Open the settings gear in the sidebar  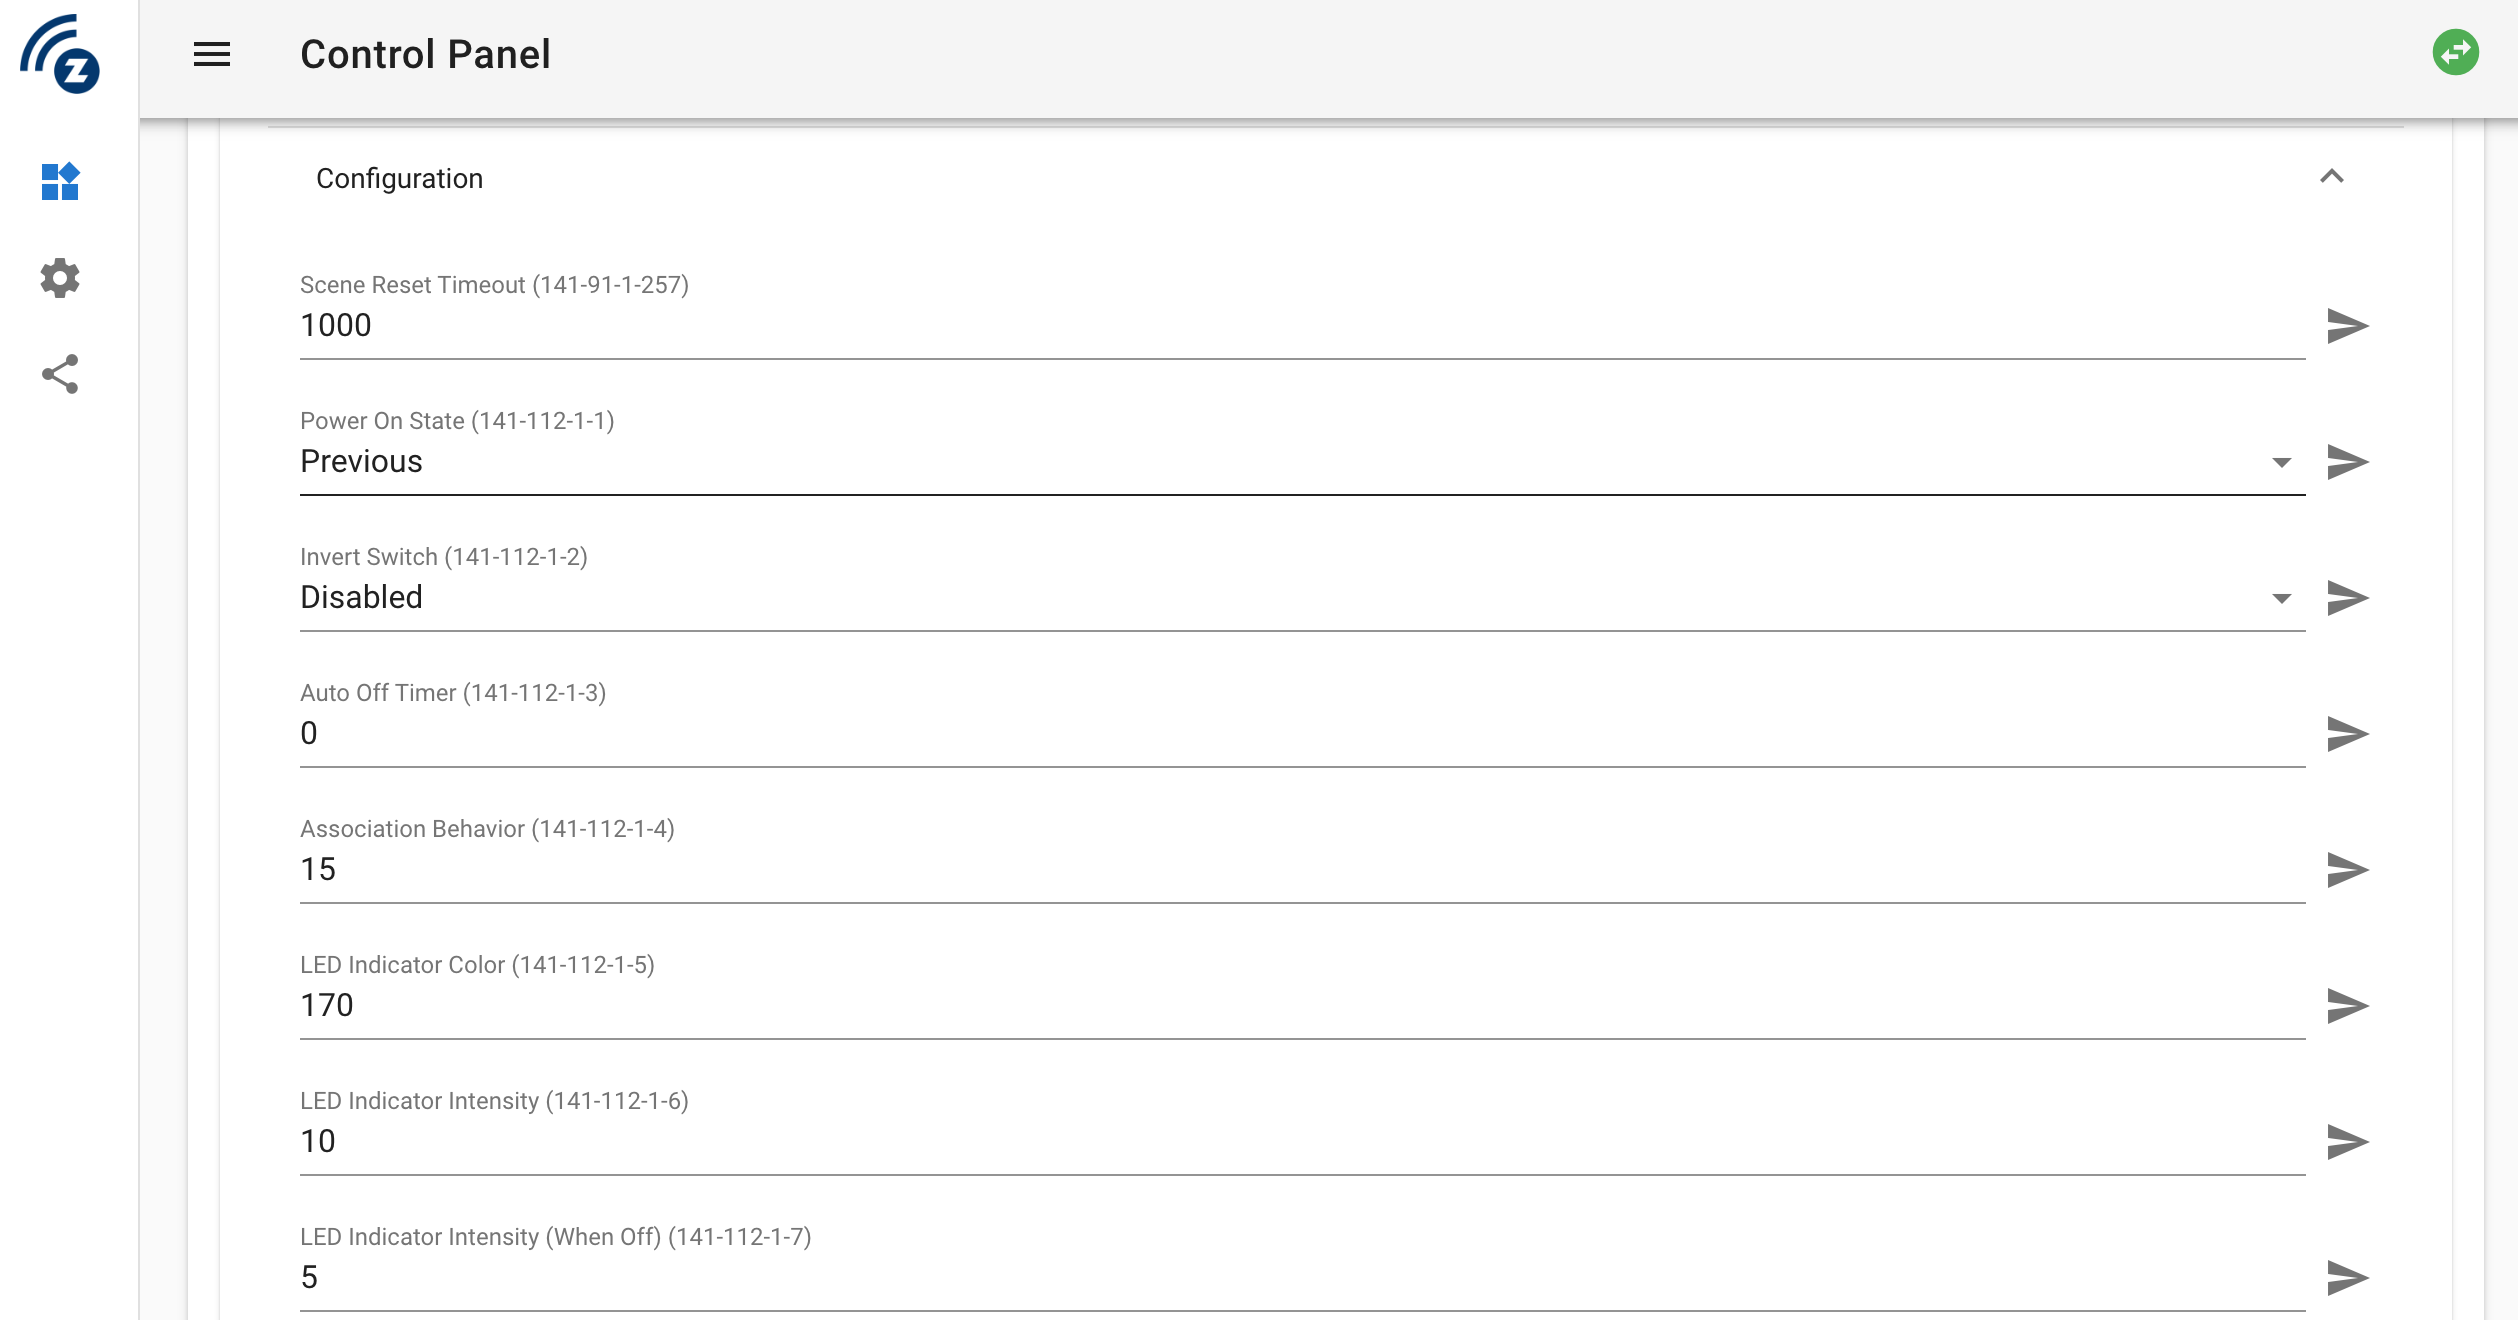click(58, 279)
